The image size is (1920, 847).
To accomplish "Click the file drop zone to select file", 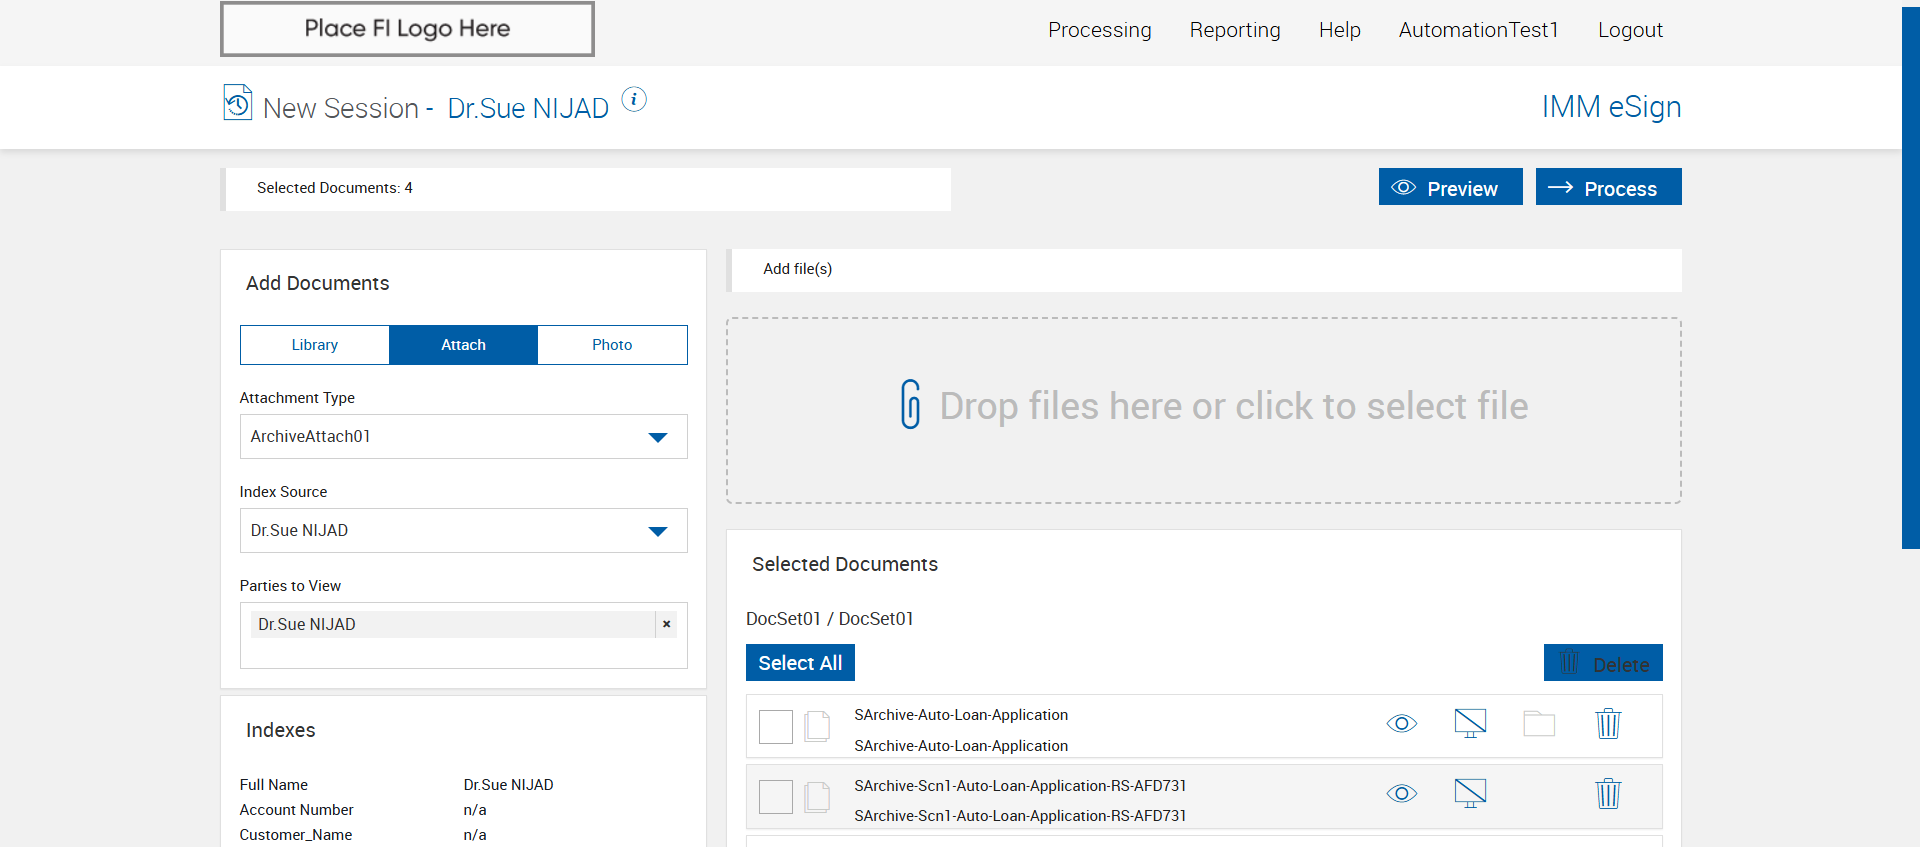I will (1204, 411).
